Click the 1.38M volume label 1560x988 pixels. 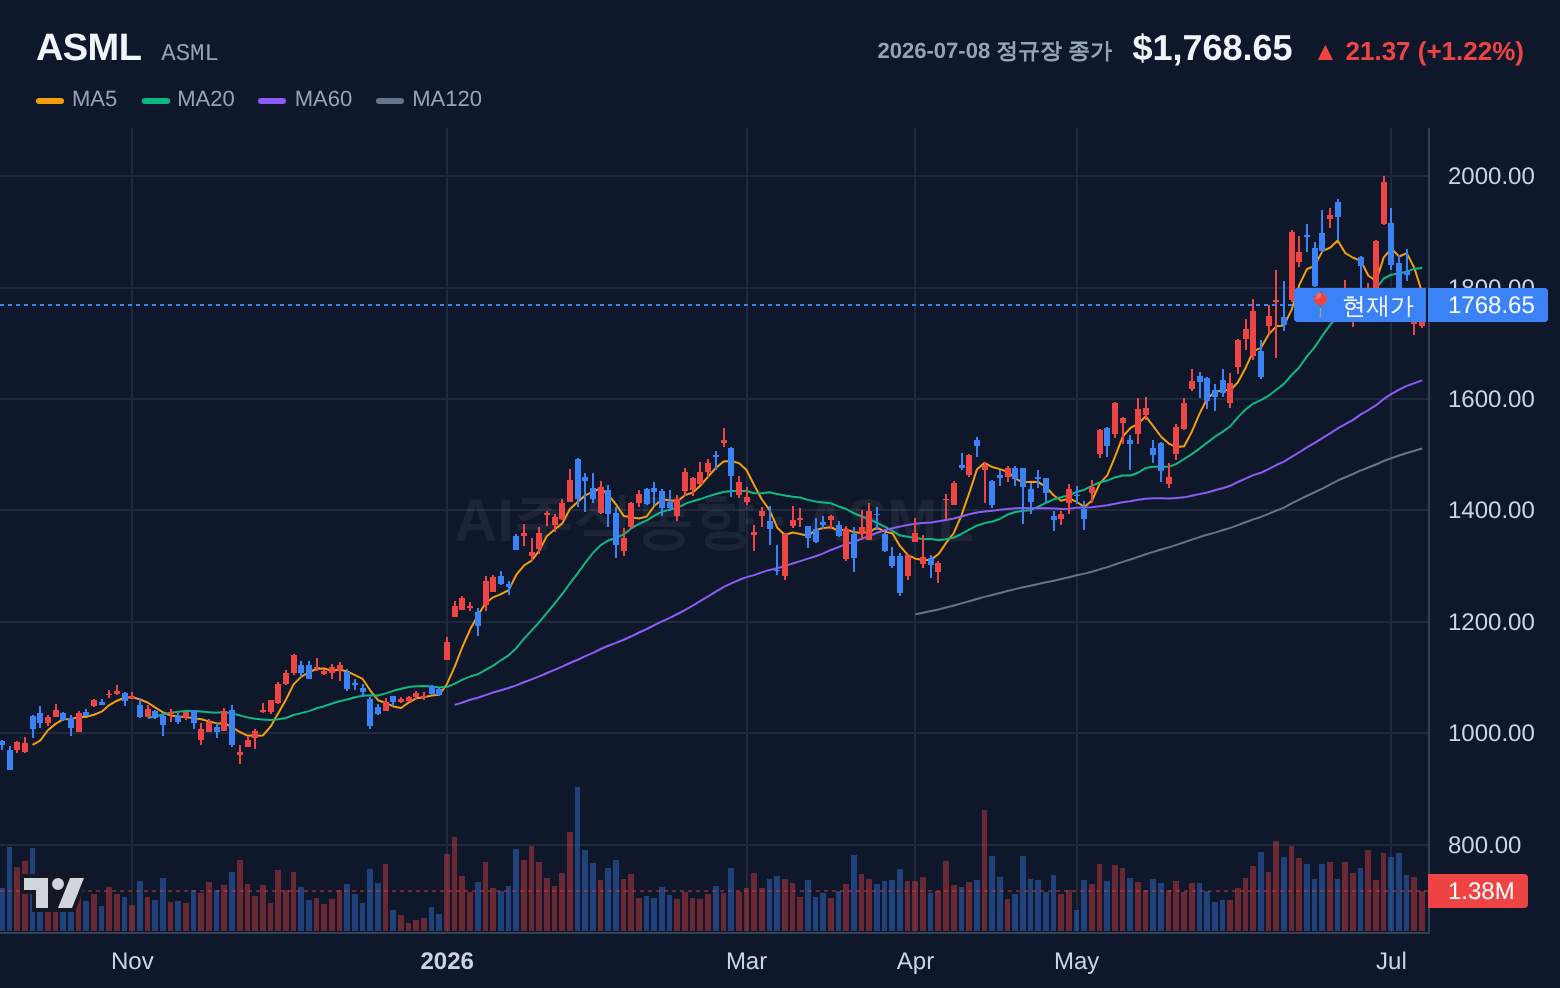[x=1478, y=891]
